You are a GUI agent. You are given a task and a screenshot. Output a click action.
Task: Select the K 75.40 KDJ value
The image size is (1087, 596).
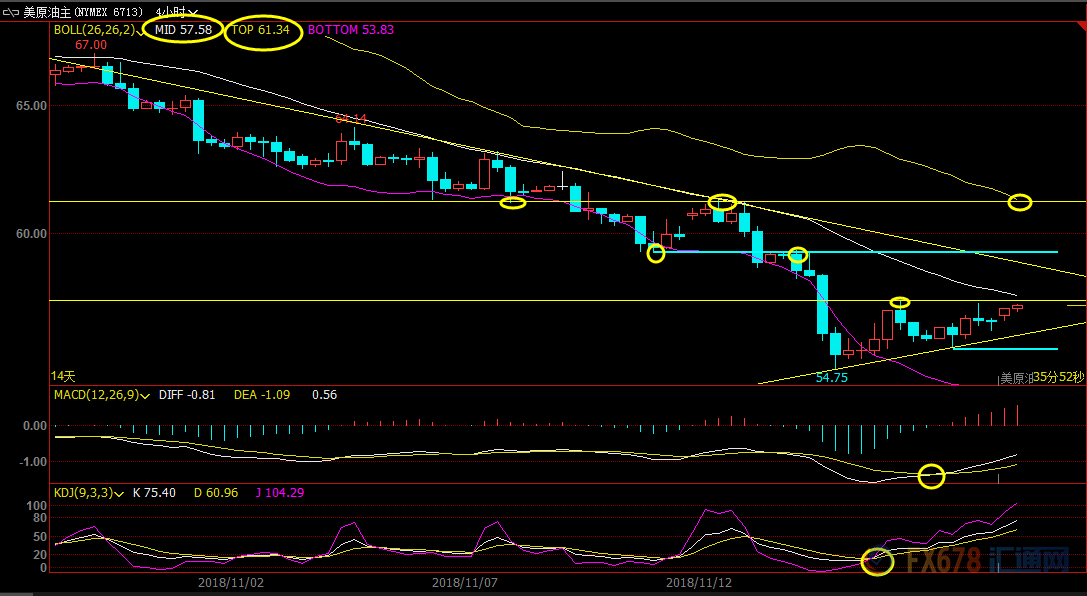click(154, 493)
